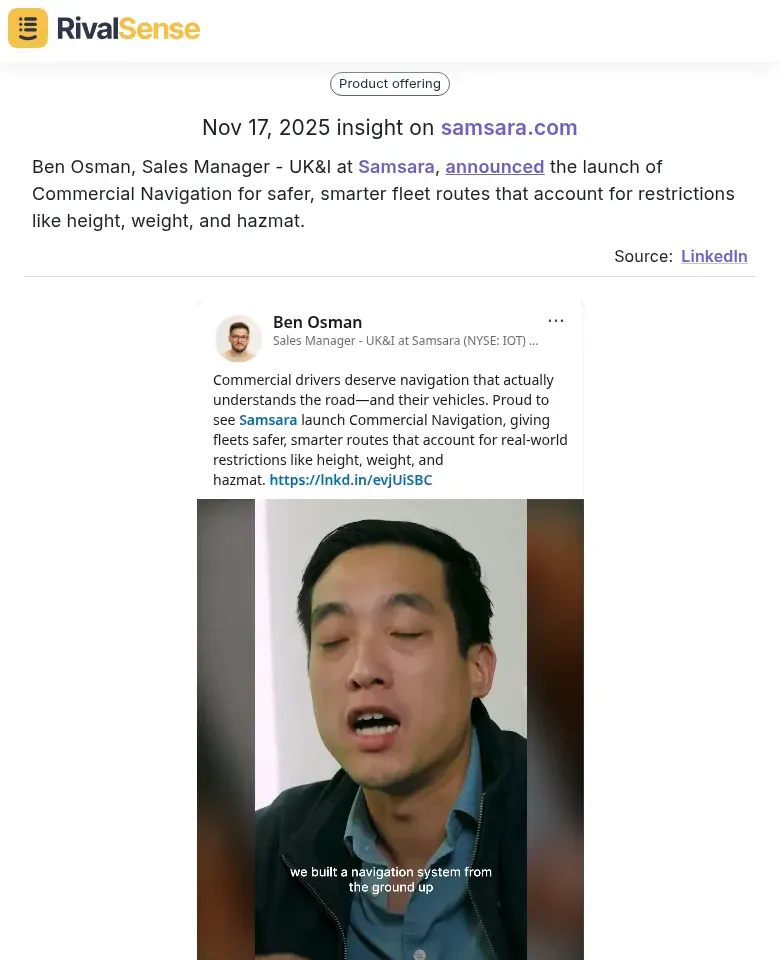Play the embedded video of the speaker

click(390, 729)
